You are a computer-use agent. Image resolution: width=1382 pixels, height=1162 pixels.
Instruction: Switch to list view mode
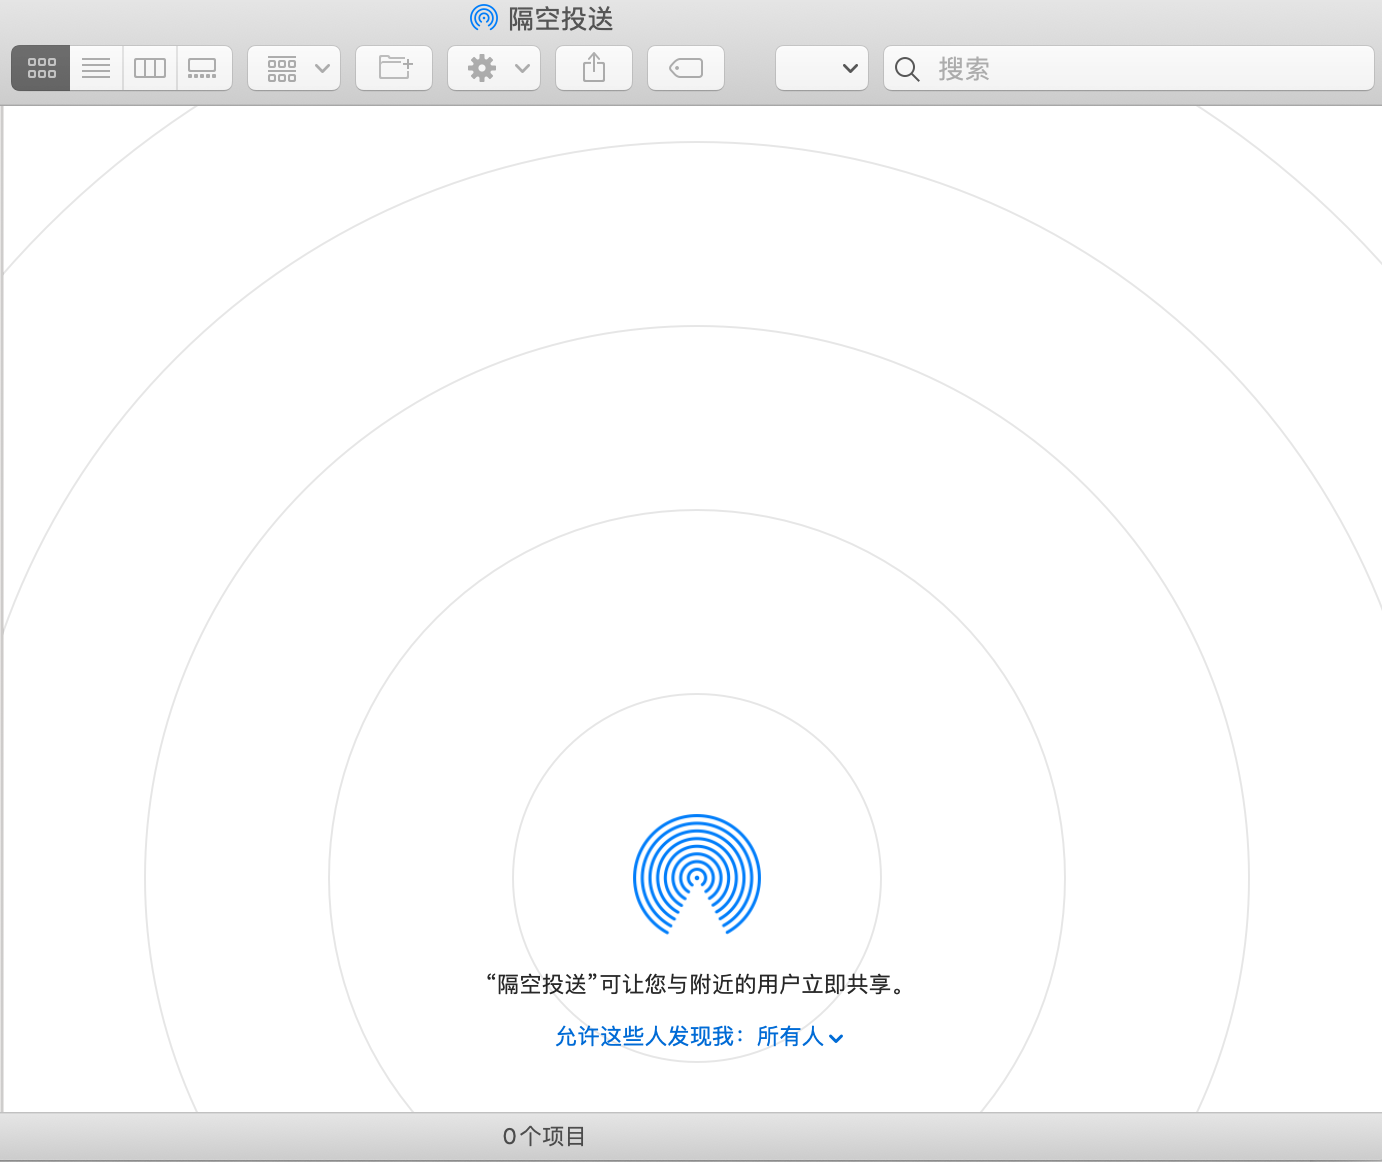coord(96,68)
